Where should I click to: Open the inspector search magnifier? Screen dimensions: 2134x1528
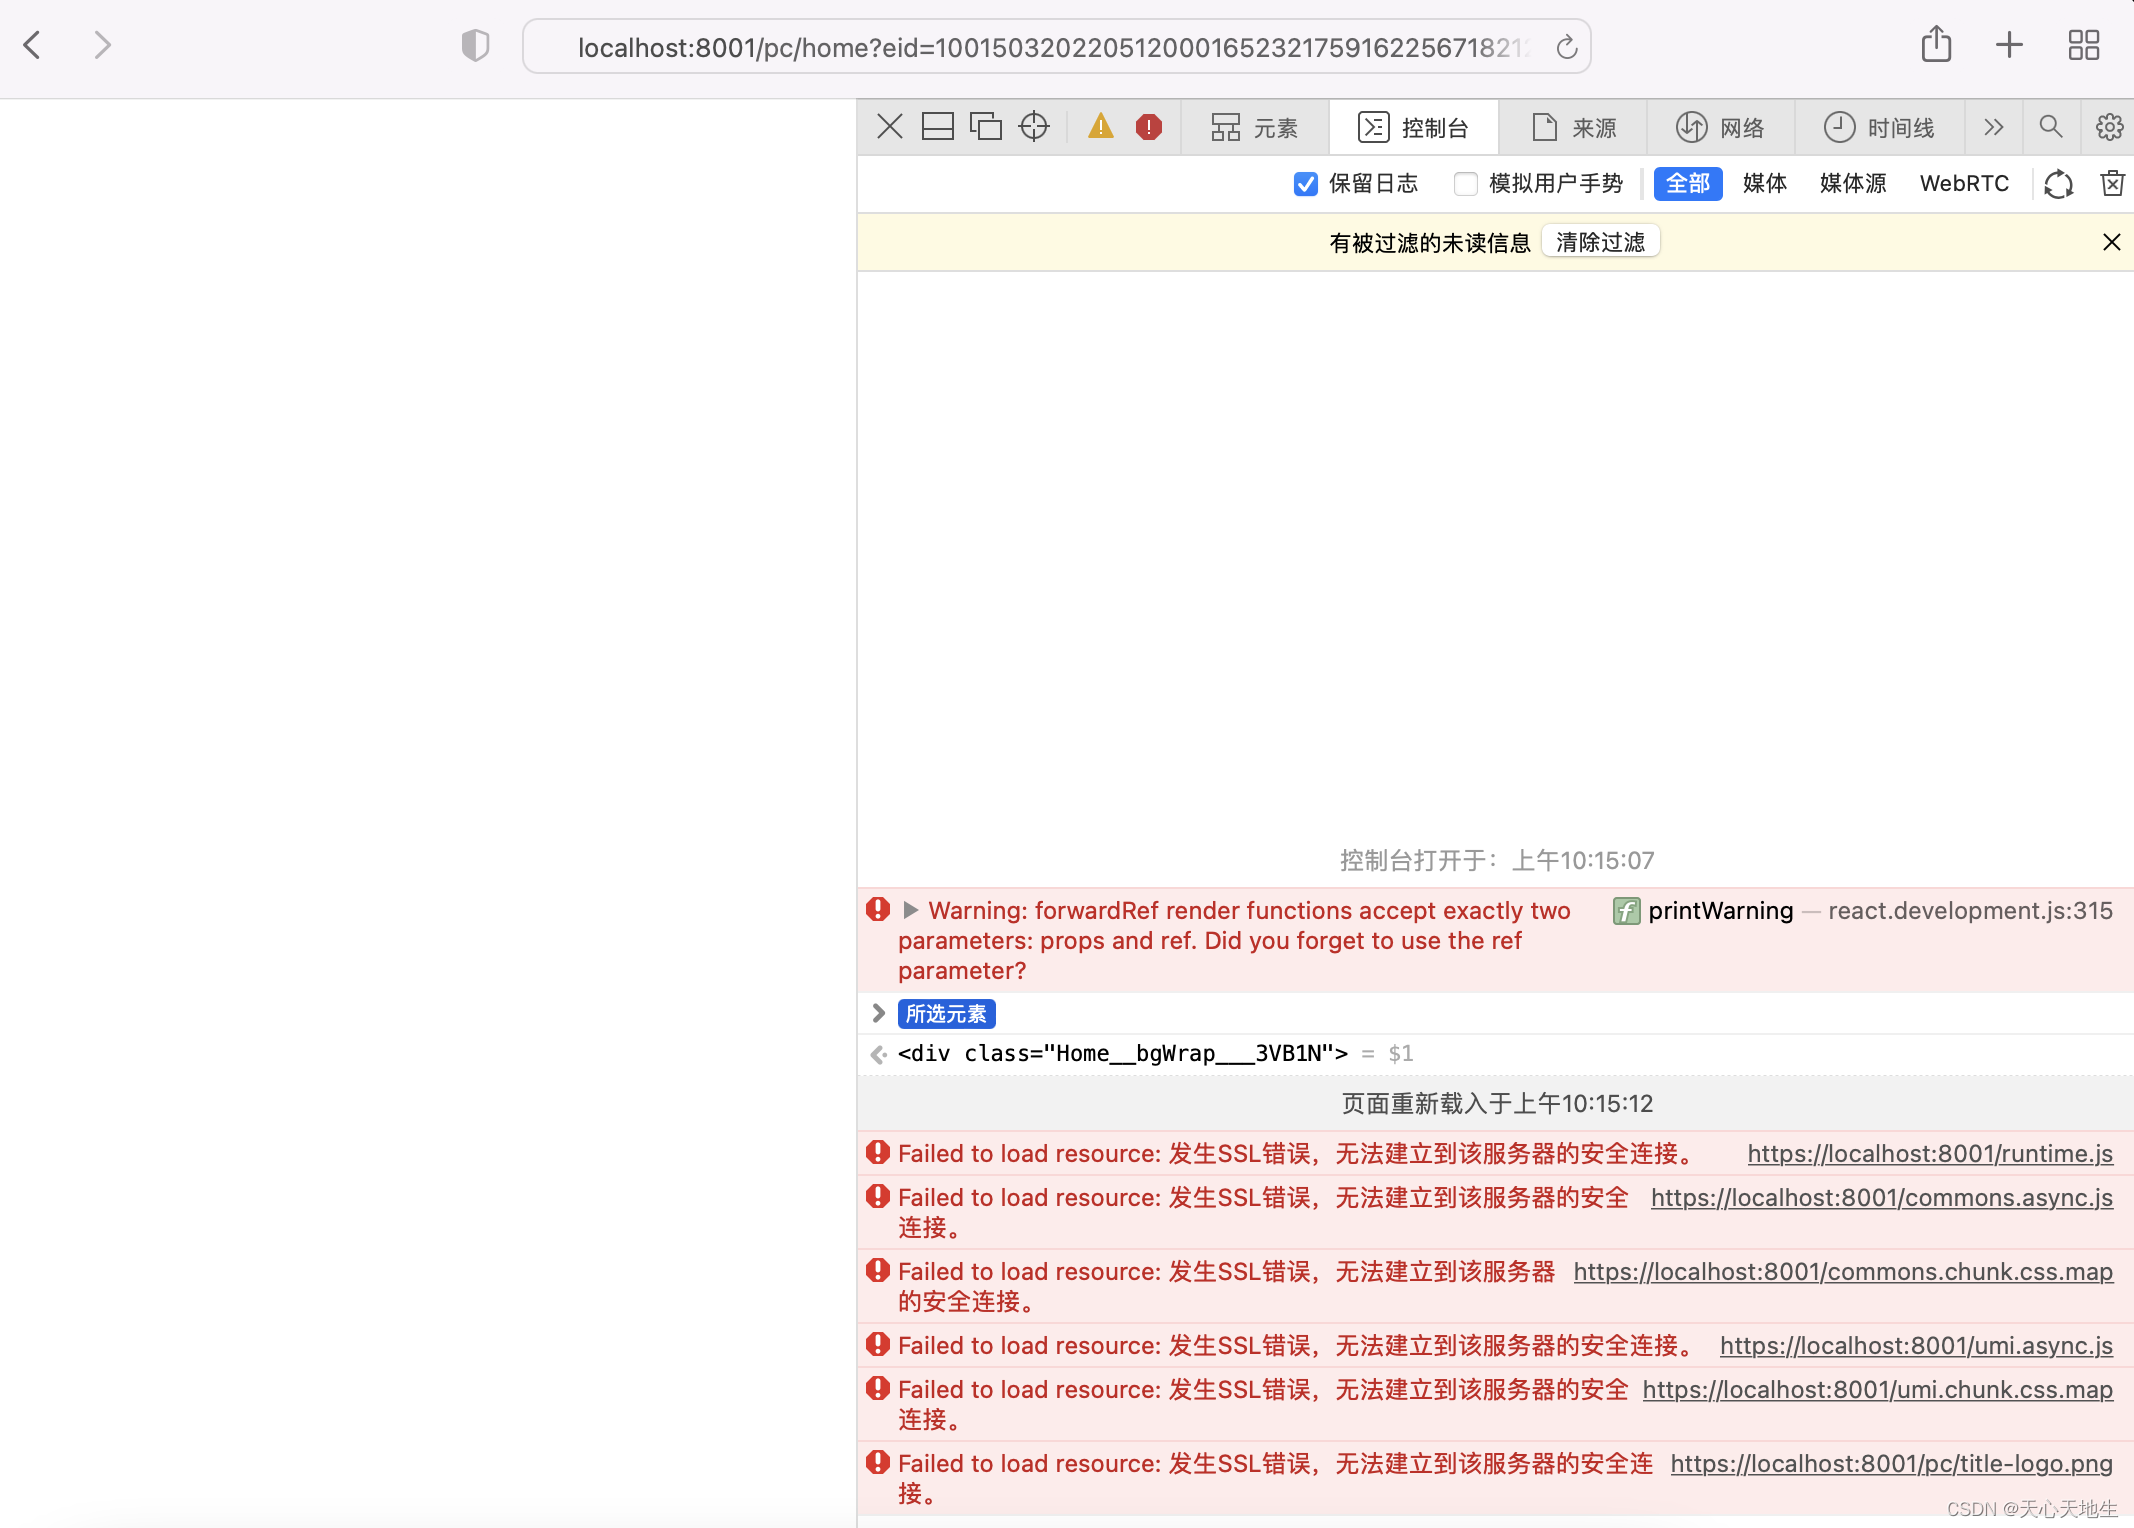2050,127
